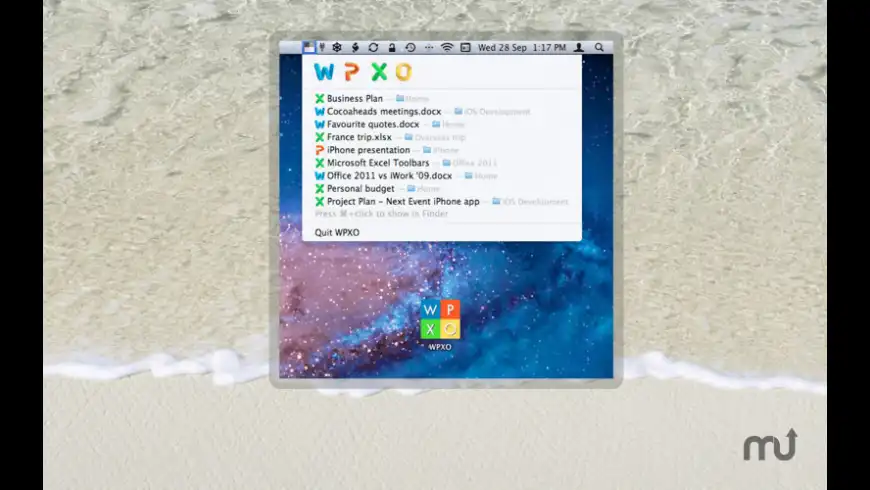Click the Excel icon beside France trip.xlsx
870x490 pixels.
320,137
